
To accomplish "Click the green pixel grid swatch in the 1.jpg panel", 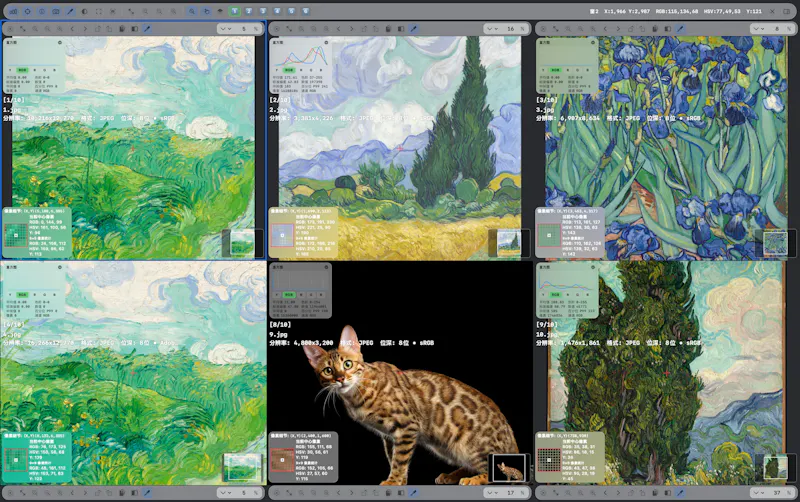I will [16, 235].
